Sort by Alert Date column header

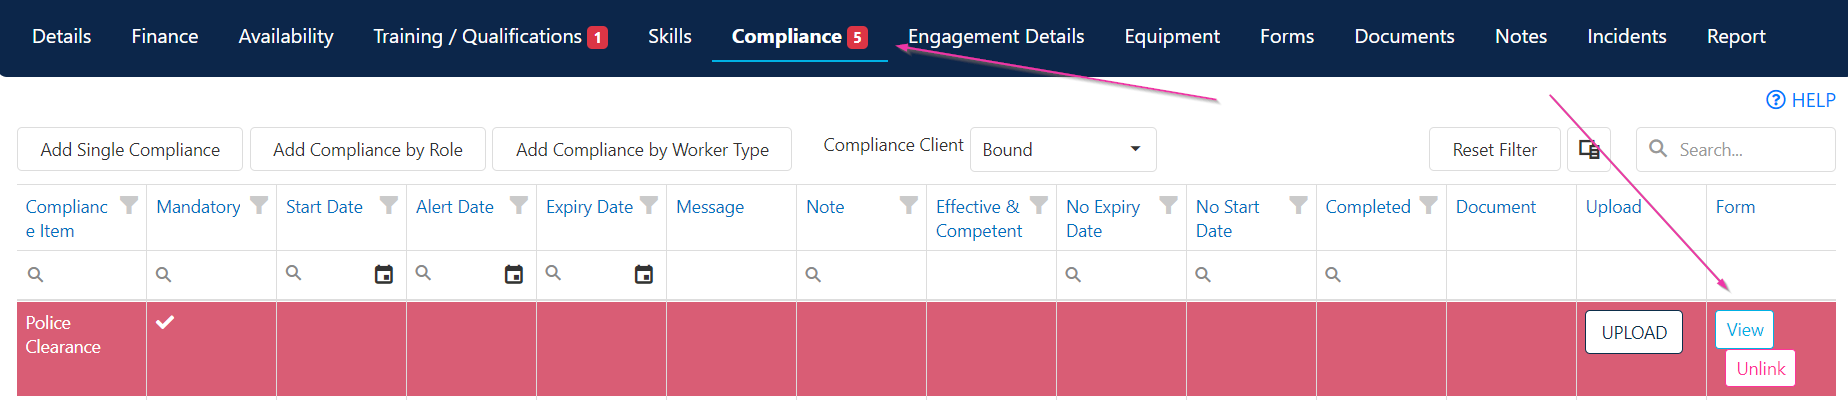(455, 207)
